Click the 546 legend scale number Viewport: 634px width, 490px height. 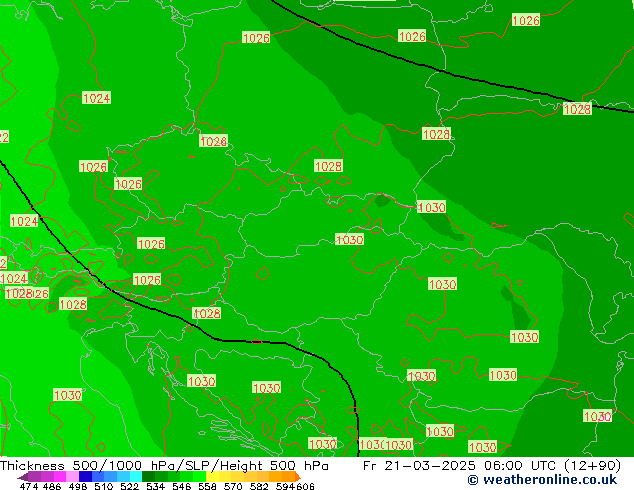pyautogui.click(x=180, y=487)
